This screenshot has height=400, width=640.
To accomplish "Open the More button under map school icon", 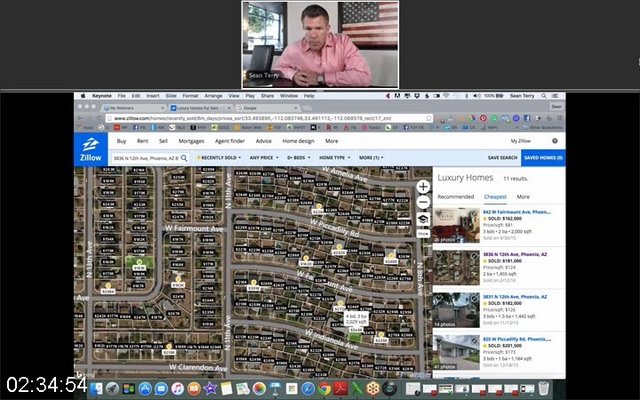I will [x=423, y=234].
